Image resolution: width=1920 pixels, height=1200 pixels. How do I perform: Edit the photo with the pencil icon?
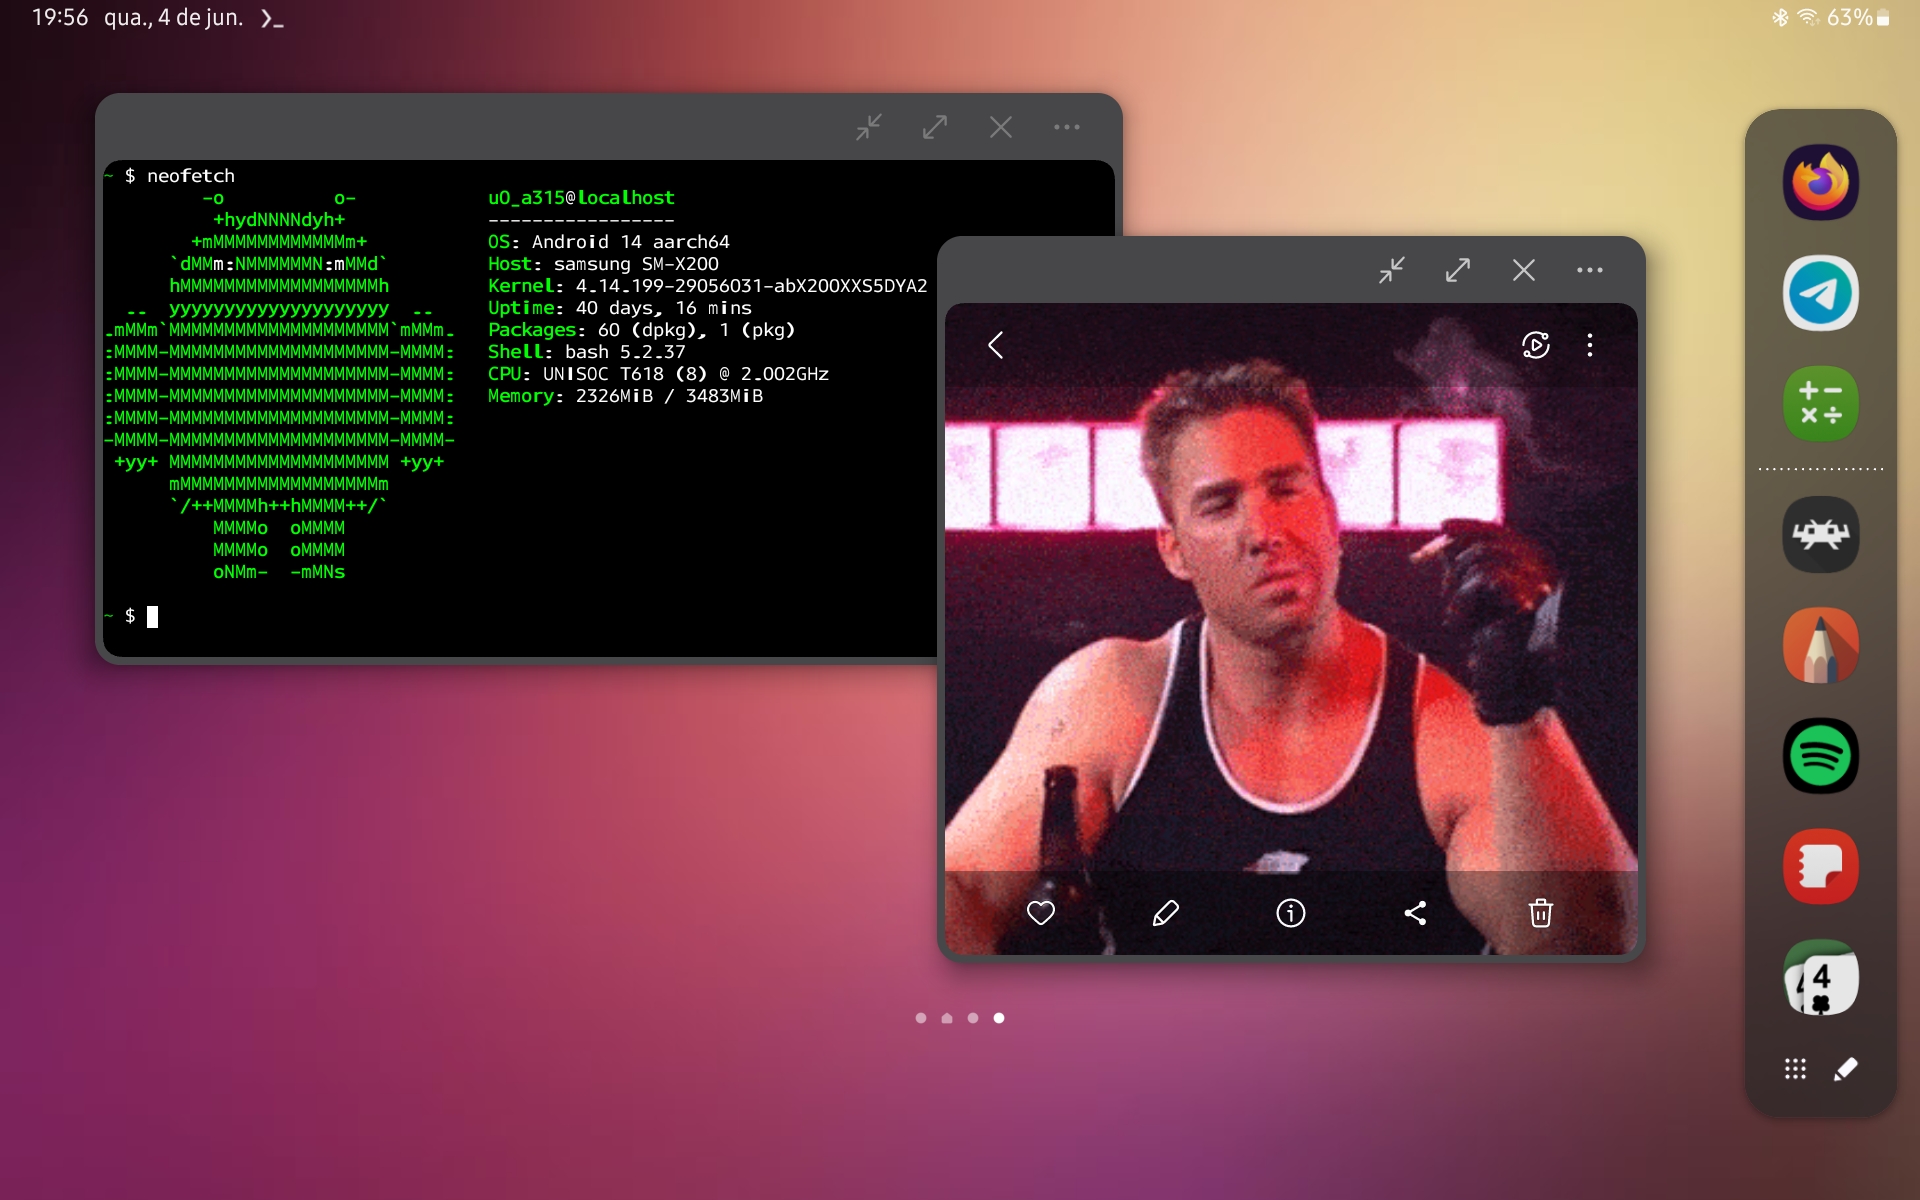pos(1166,913)
